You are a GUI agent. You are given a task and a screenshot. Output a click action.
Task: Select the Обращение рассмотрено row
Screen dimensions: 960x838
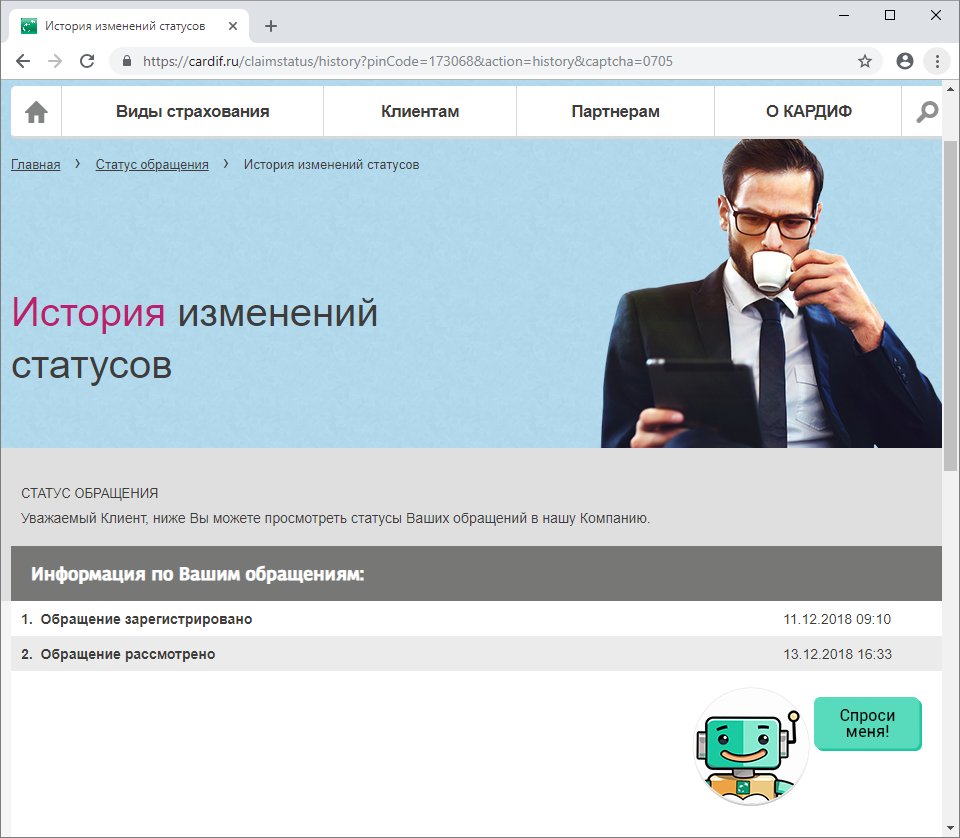coord(476,654)
